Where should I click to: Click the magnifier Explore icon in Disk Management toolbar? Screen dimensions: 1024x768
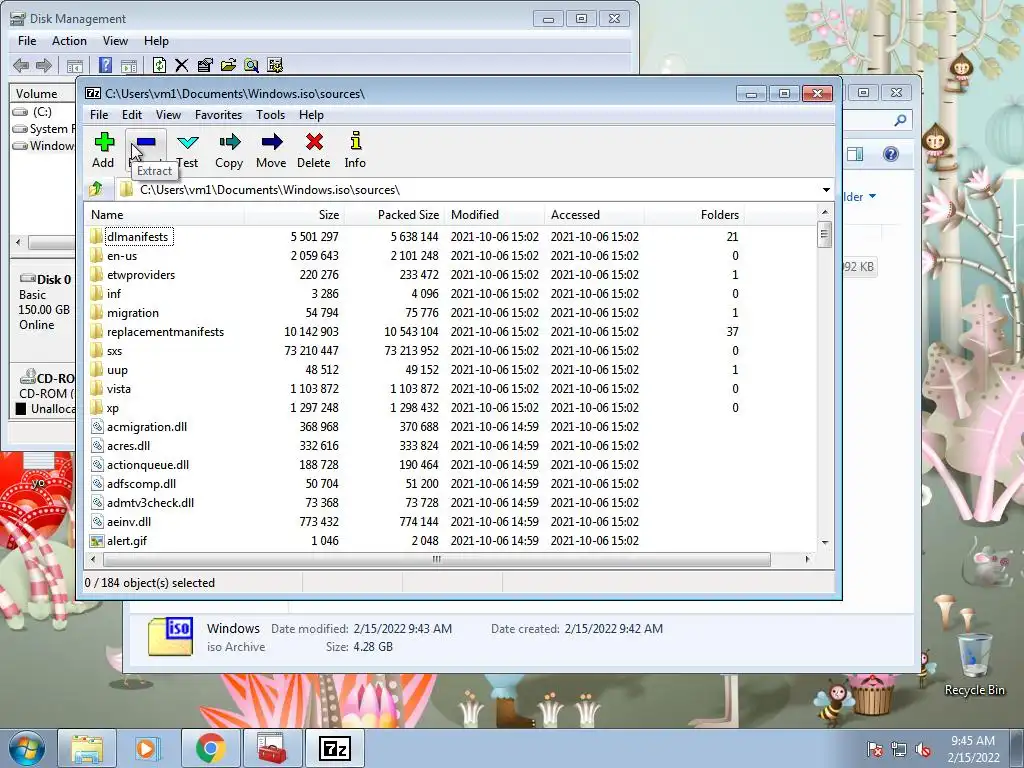click(251, 65)
